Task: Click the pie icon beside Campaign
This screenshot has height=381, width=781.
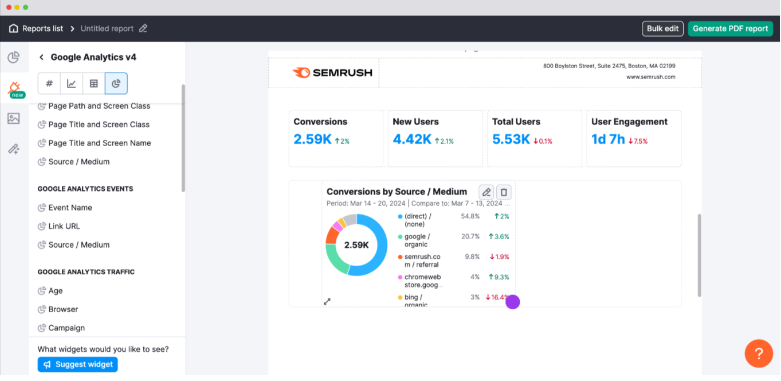Action: click(x=42, y=328)
